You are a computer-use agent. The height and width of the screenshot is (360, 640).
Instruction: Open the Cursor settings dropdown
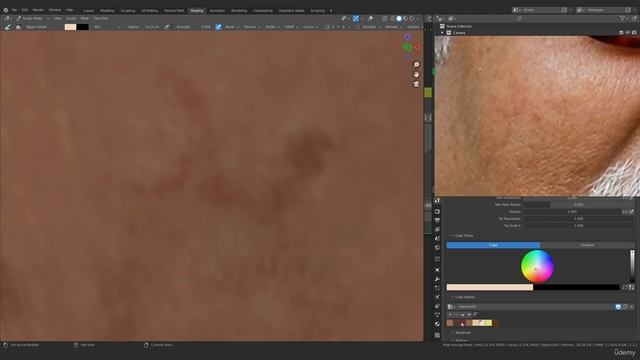pyautogui.click(x=310, y=27)
